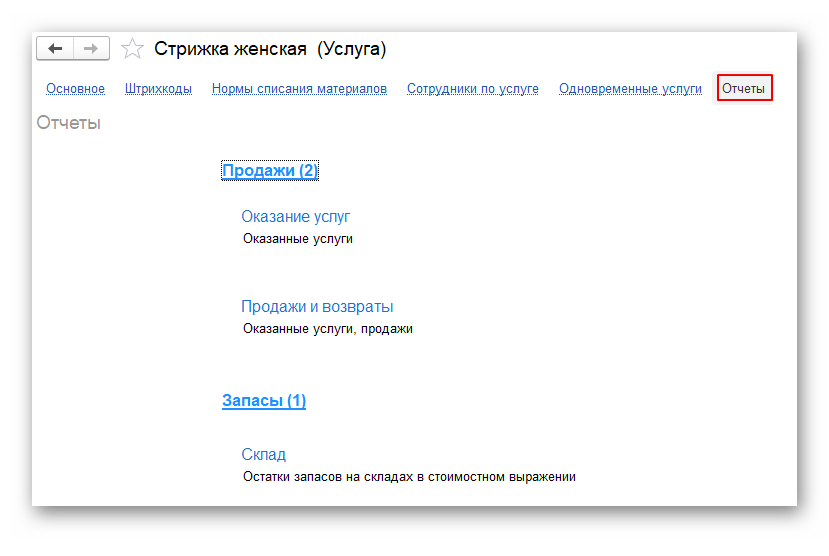This screenshot has width=829, height=556.
Task: Click the 'Оказанные услуги' description under Оказание услуг
Action: pyautogui.click(x=297, y=239)
